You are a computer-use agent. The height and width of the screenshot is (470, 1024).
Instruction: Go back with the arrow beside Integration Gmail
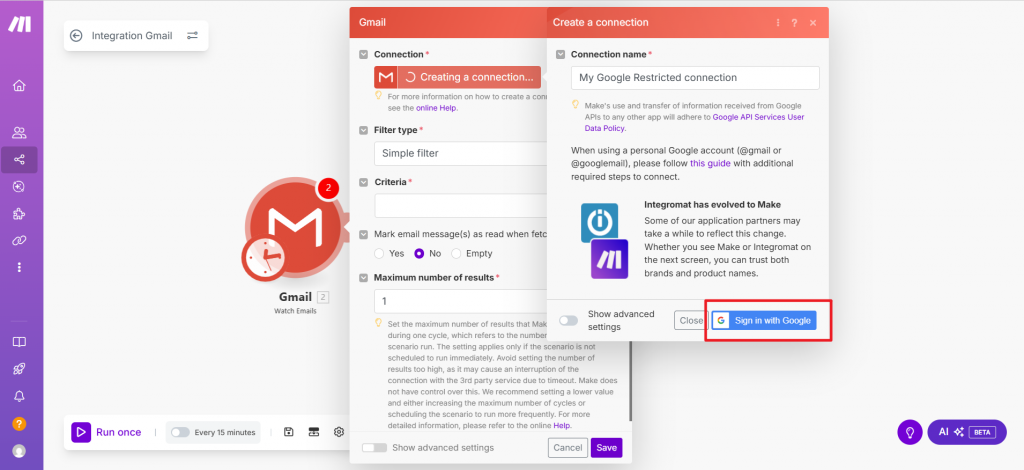[x=76, y=35]
